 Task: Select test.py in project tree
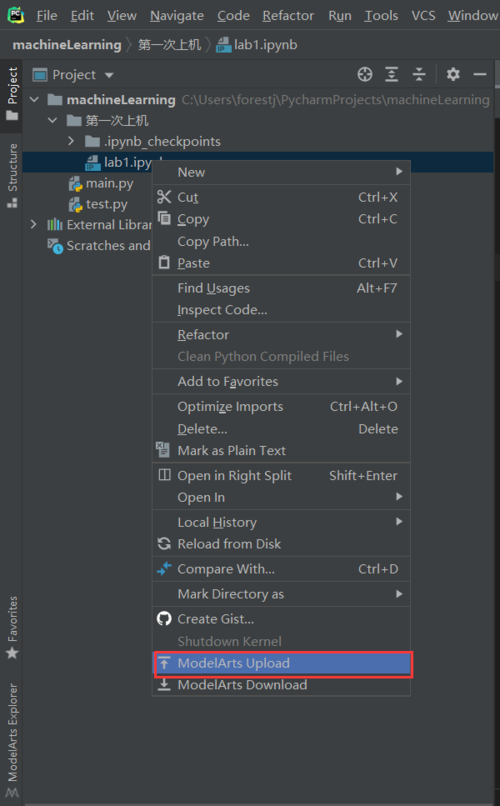106,205
